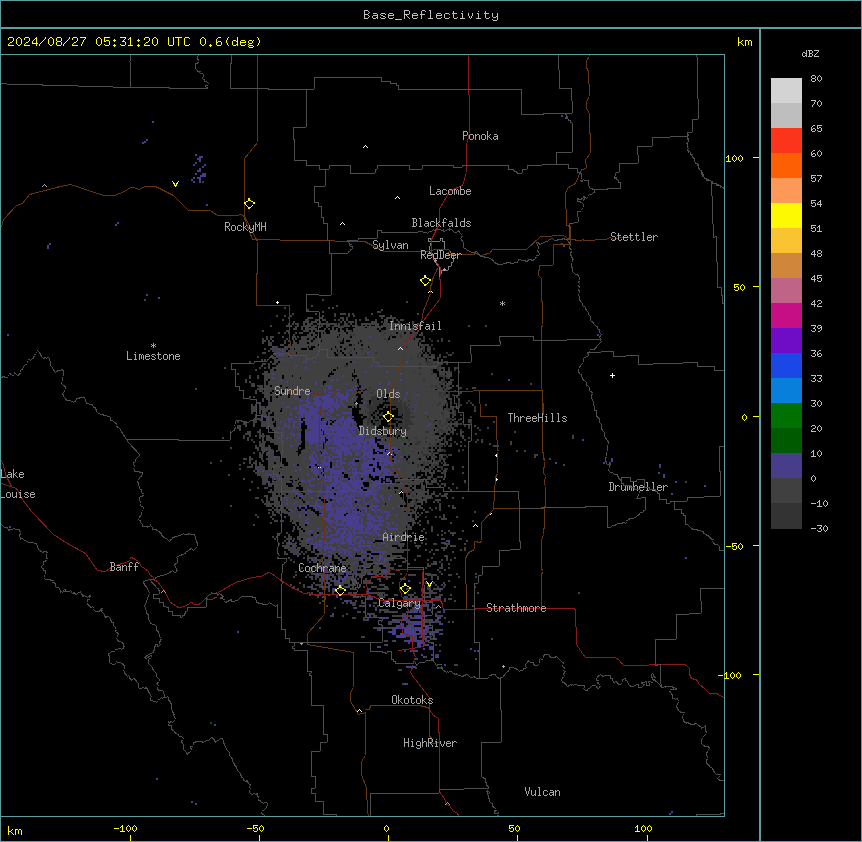Screen dimensions: 862x842
Task: Click the HighRiver town label
Action: [430, 743]
